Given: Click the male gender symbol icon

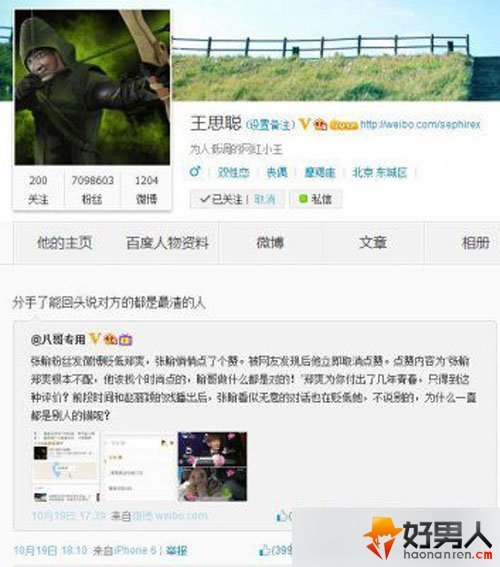Looking at the screenshot, I should coord(195,171).
